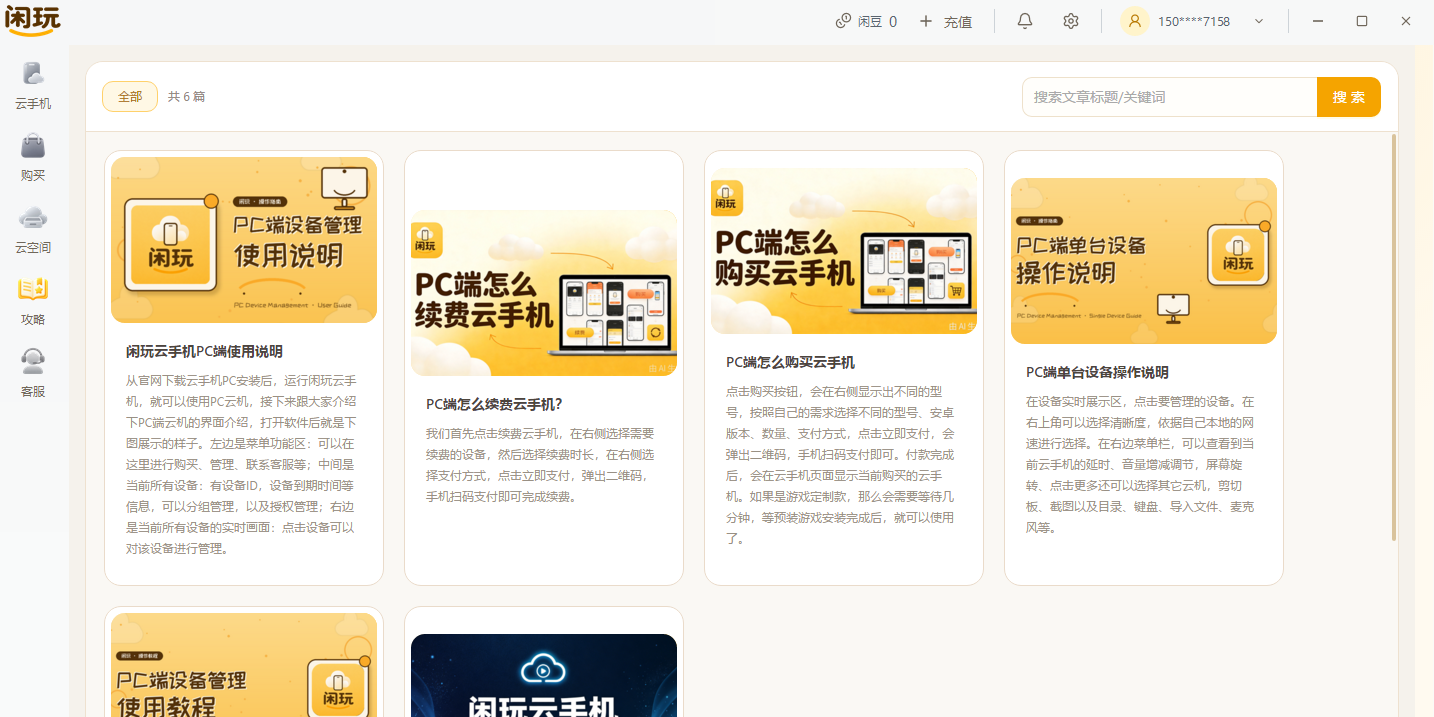Click the 闲玩 logo at top left
1434x717 pixels.
(33, 20)
